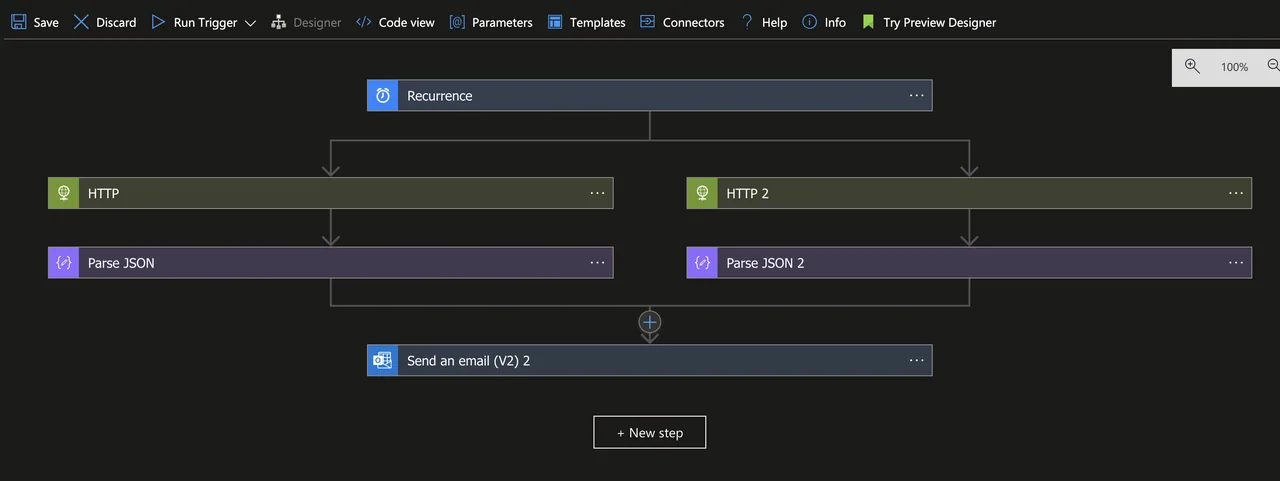Screen dimensions: 1280x481
Task: Open the Connectors option
Action: coord(682,22)
